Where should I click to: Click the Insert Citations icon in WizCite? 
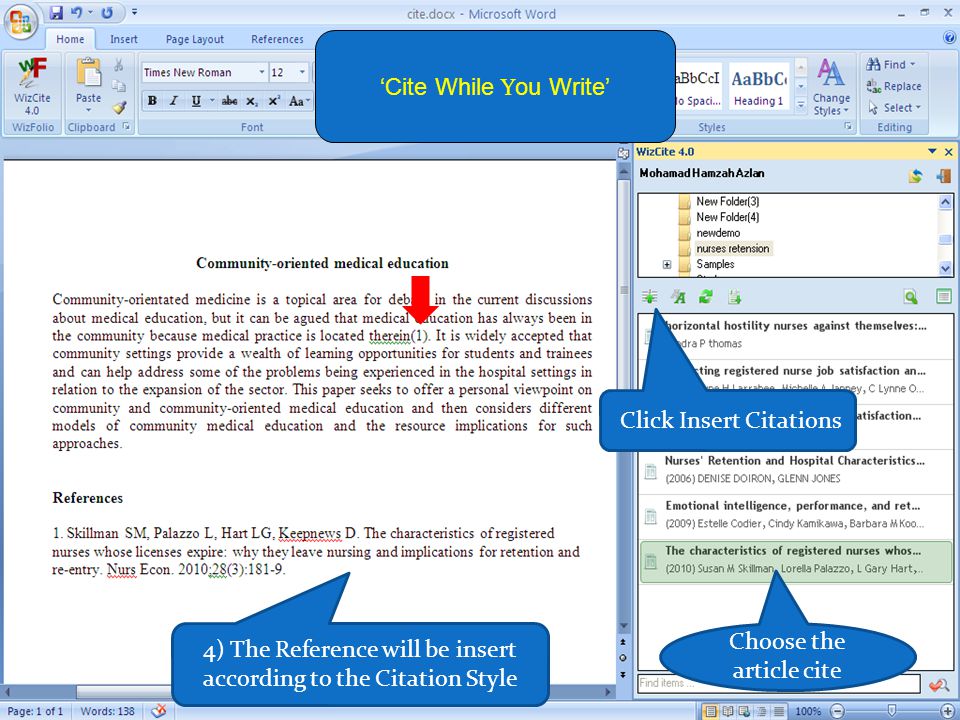(650, 297)
